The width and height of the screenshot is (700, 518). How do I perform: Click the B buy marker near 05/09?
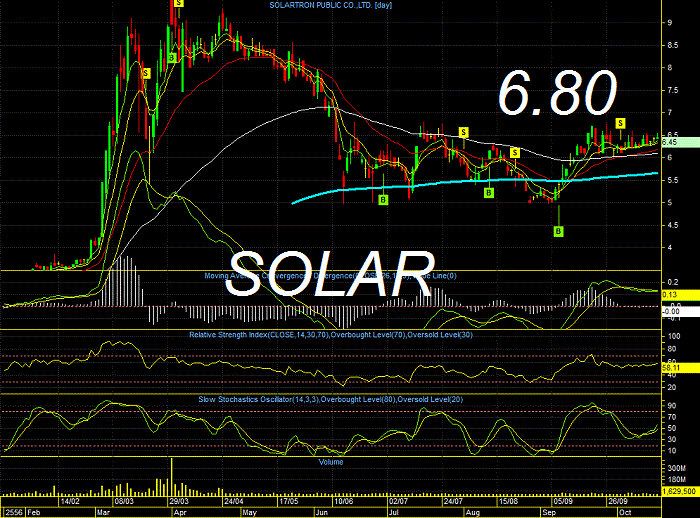pyautogui.click(x=558, y=231)
